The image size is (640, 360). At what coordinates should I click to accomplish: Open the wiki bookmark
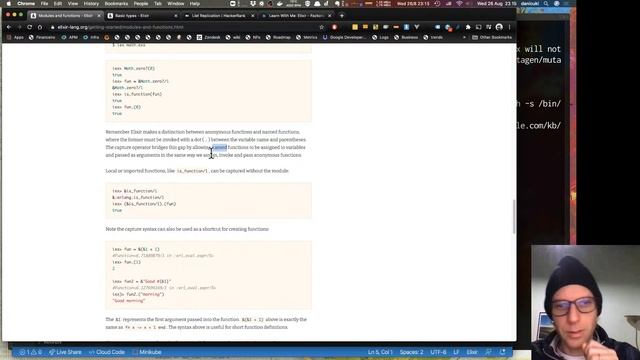[233, 37]
